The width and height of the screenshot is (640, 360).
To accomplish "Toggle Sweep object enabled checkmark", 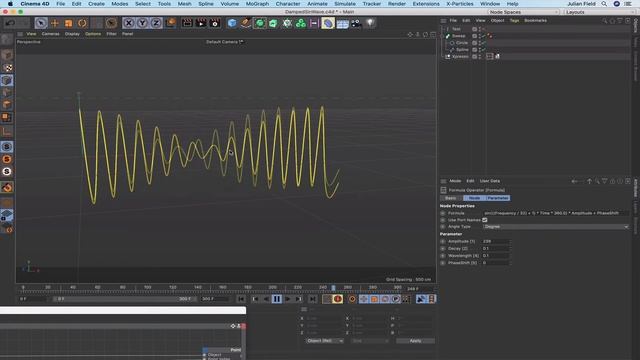I will click(x=484, y=36).
